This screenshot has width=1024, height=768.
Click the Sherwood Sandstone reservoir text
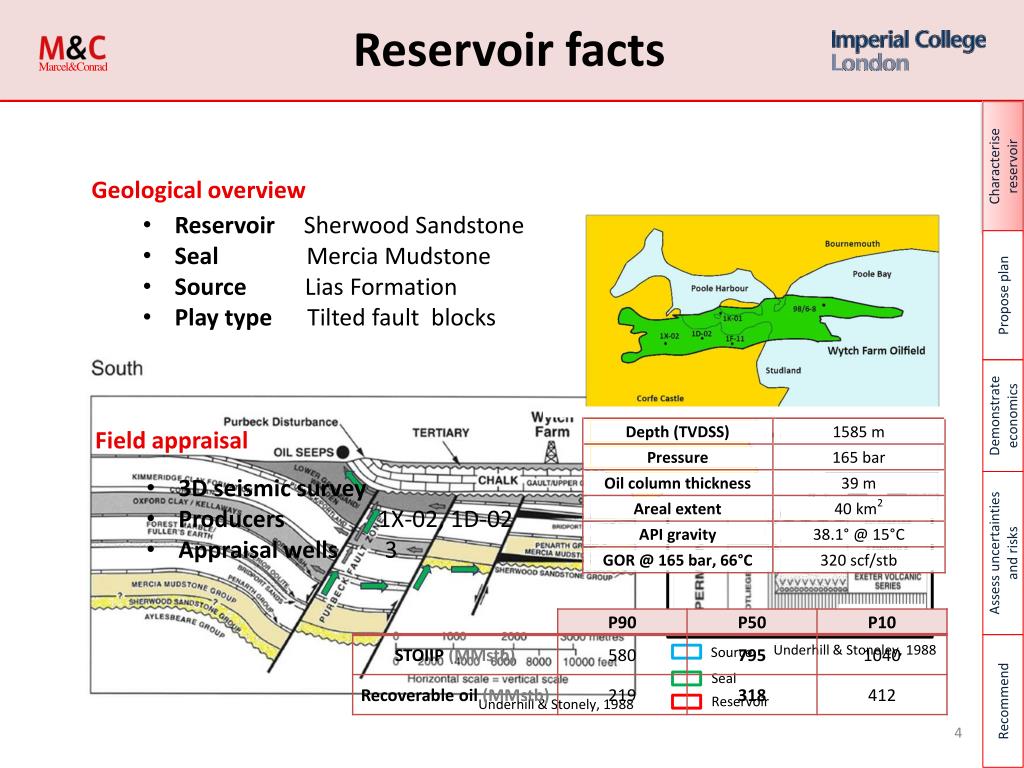(x=413, y=225)
